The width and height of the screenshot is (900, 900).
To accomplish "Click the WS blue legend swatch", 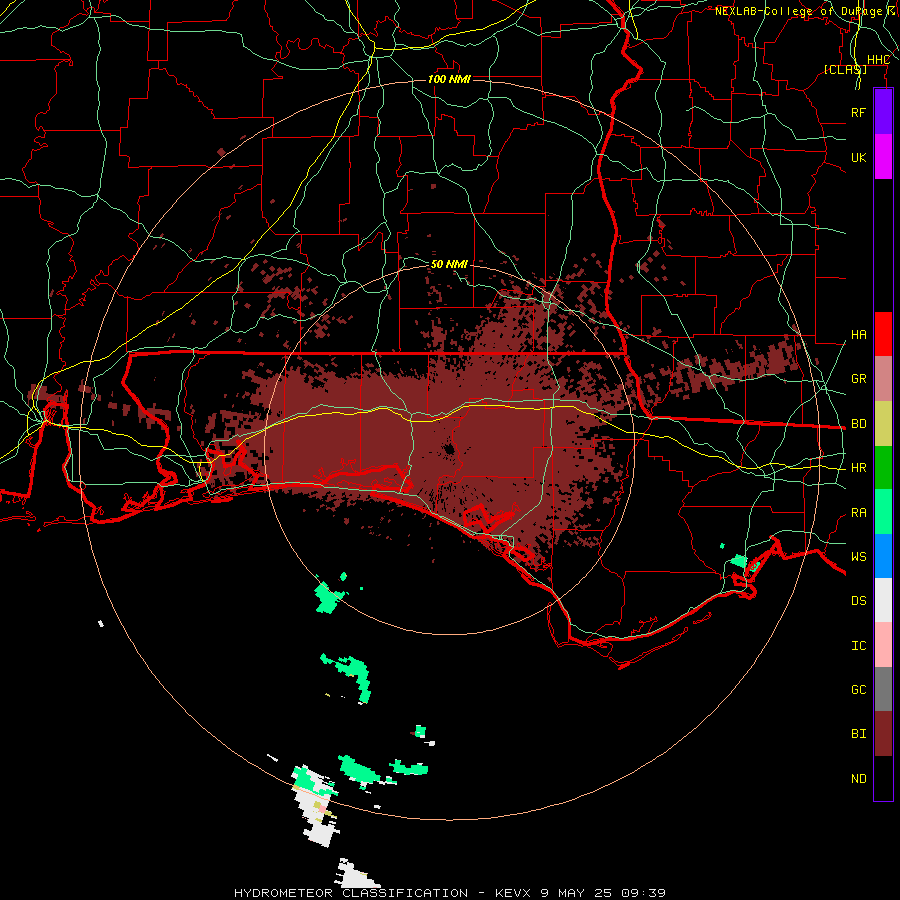I will (883, 556).
